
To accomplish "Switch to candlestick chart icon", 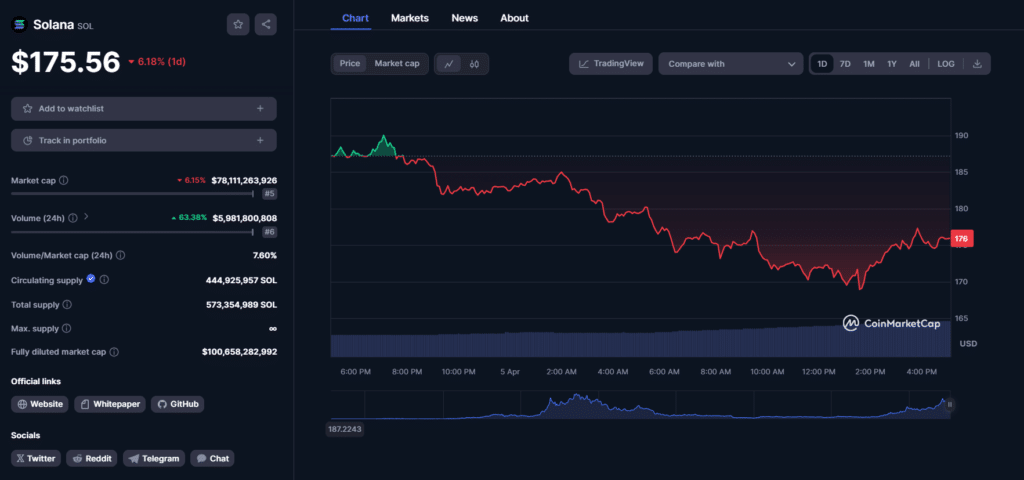I will tap(475, 64).
